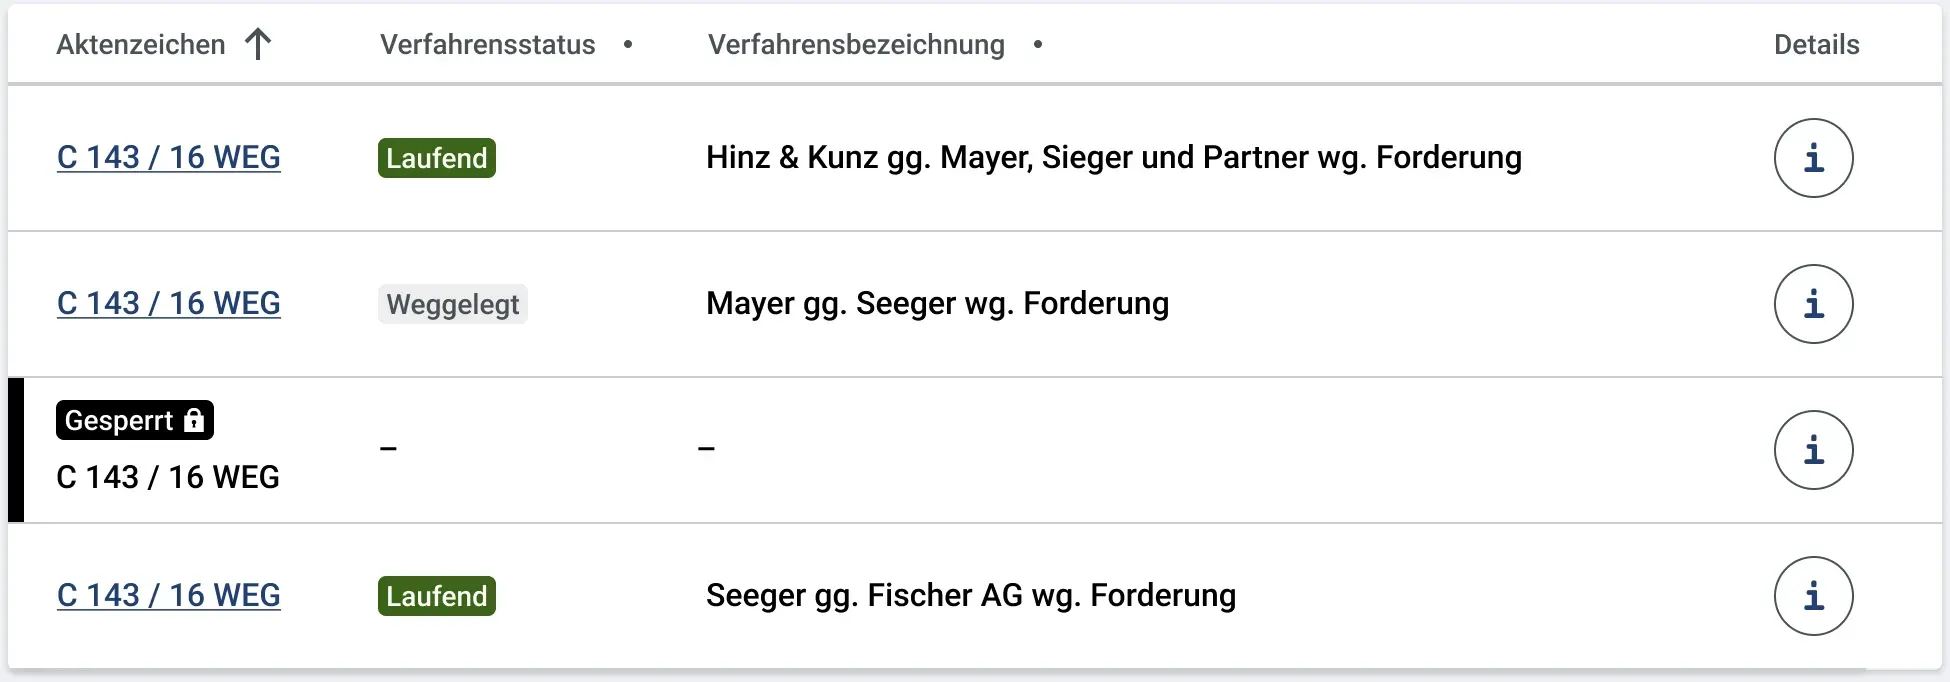The width and height of the screenshot is (1950, 682).
Task: Sort table by Verfahrensbezeichnung column header
Action: (856, 44)
